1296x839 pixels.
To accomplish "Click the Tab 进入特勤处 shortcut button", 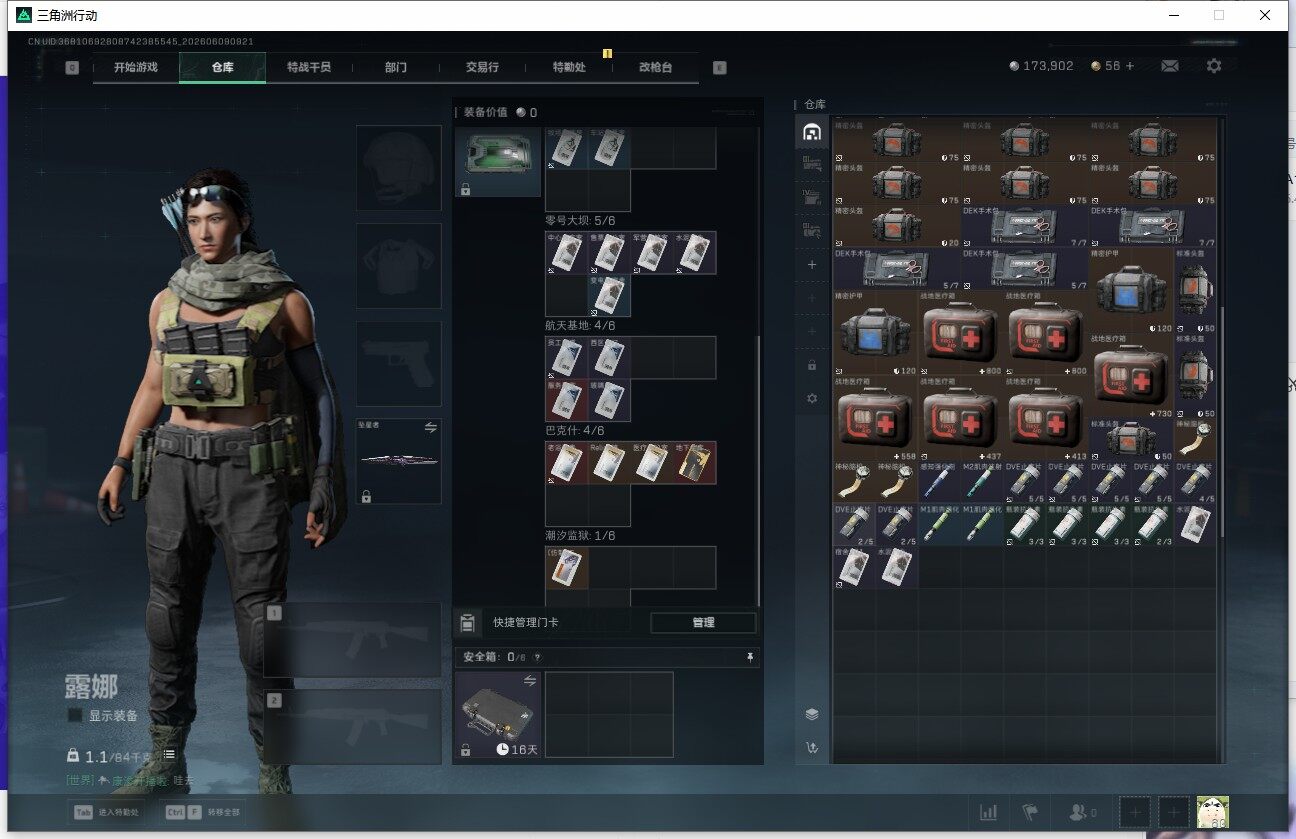I will tap(105, 812).
